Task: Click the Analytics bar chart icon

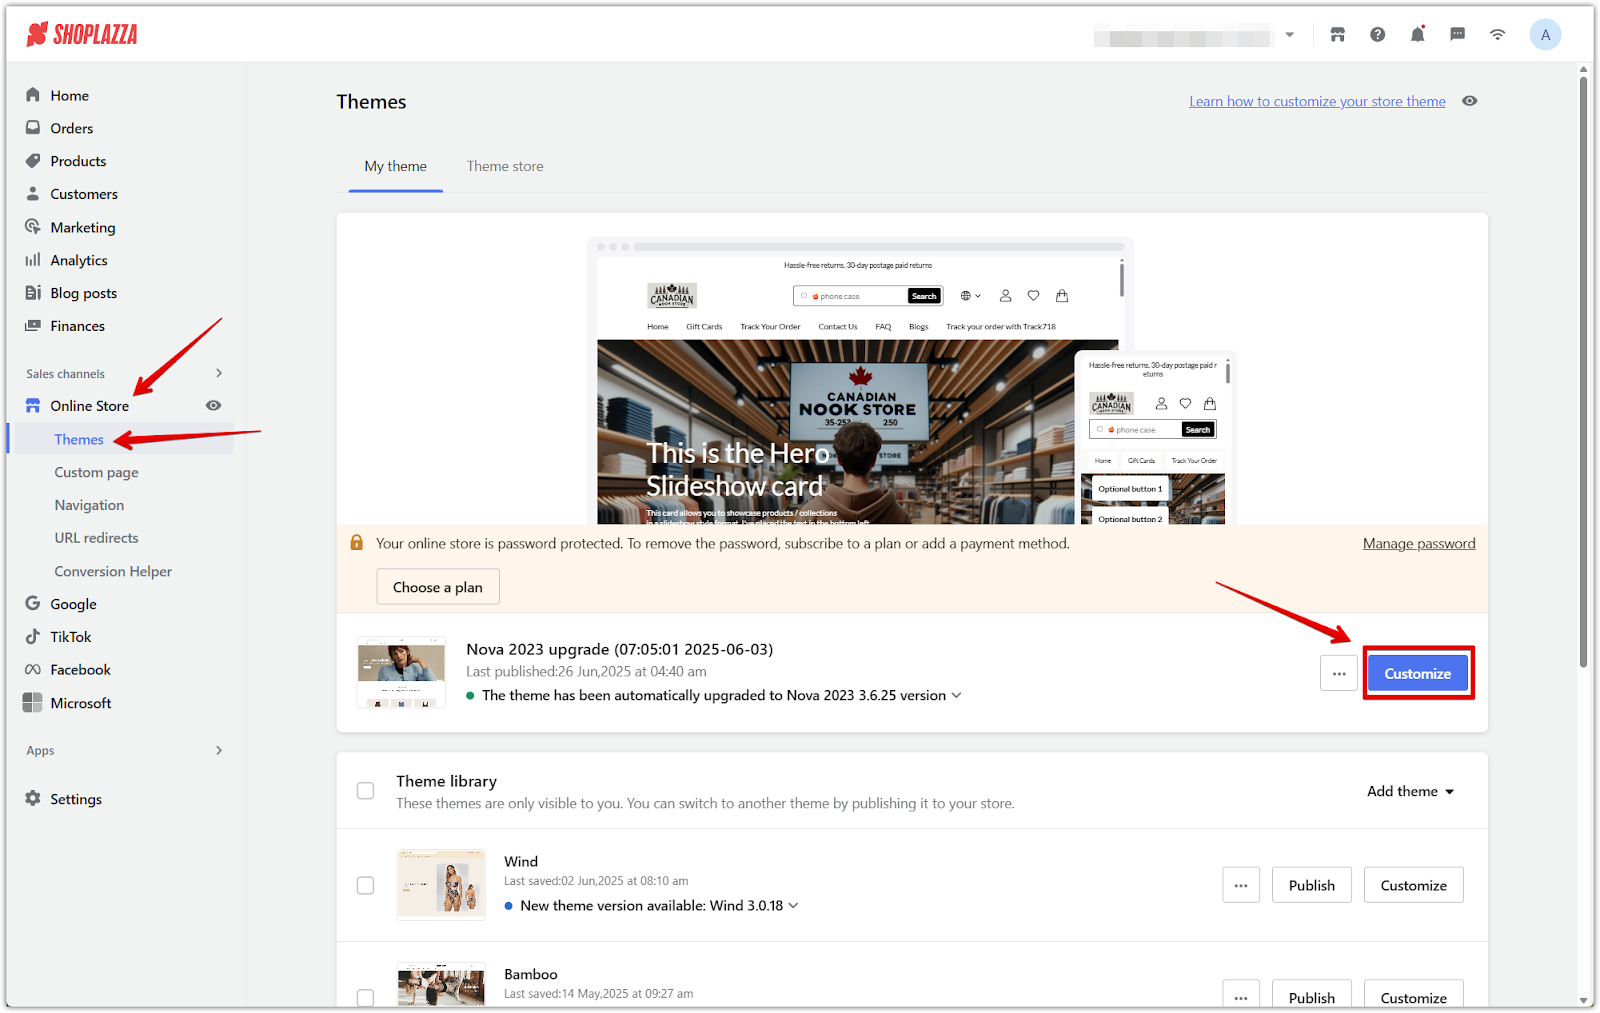Action: [x=33, y=260]
